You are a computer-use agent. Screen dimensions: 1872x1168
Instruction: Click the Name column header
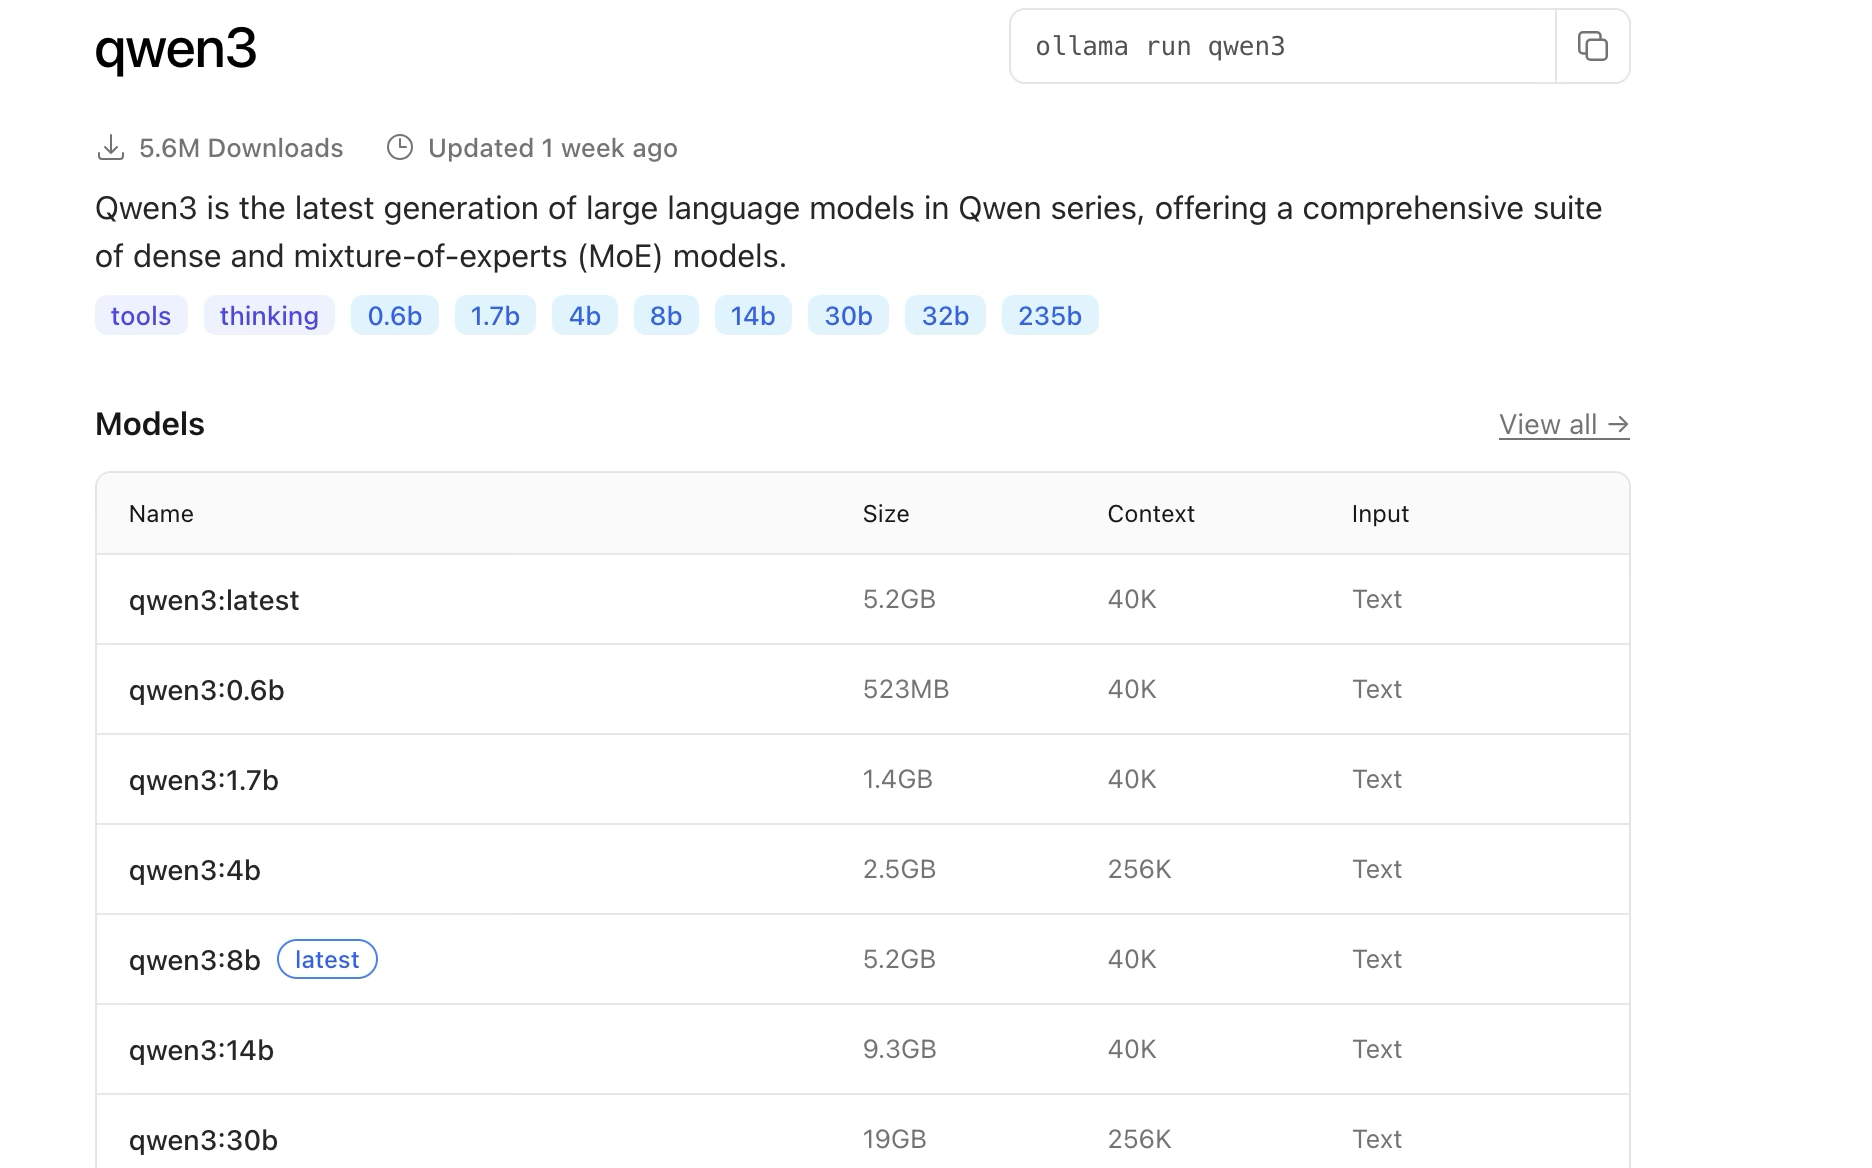(161, 514)
